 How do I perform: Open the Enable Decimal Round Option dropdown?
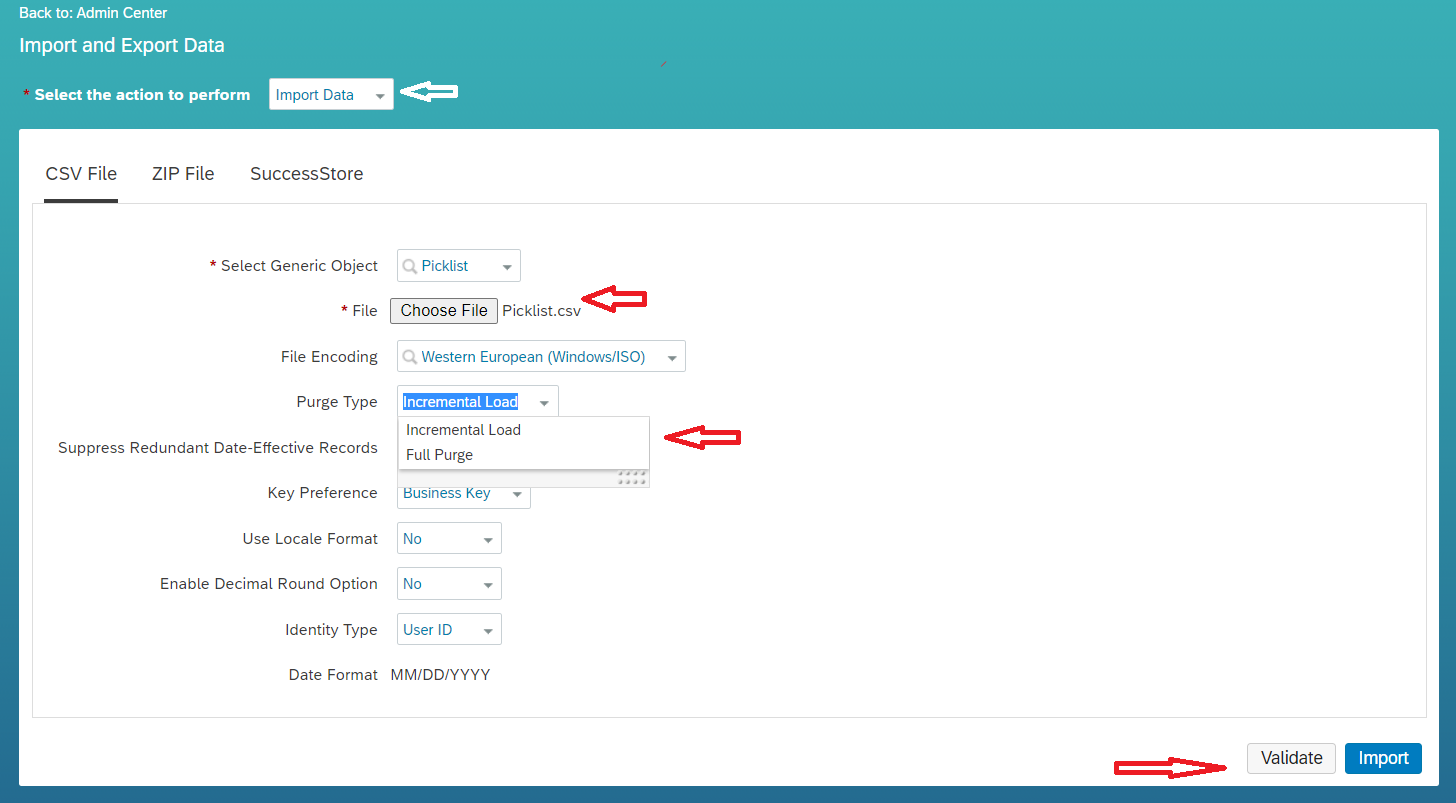click(x=449, y=583)
